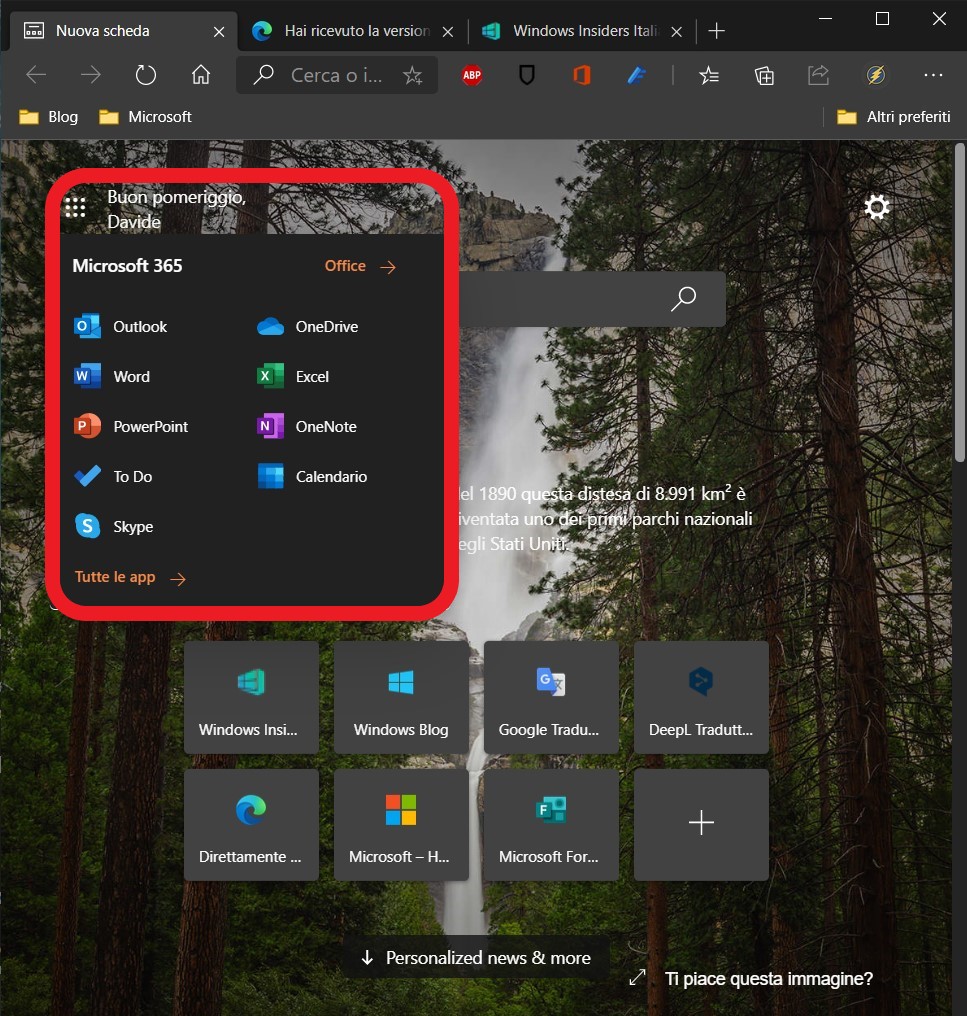Open the Office extension icon

[582, 75]
